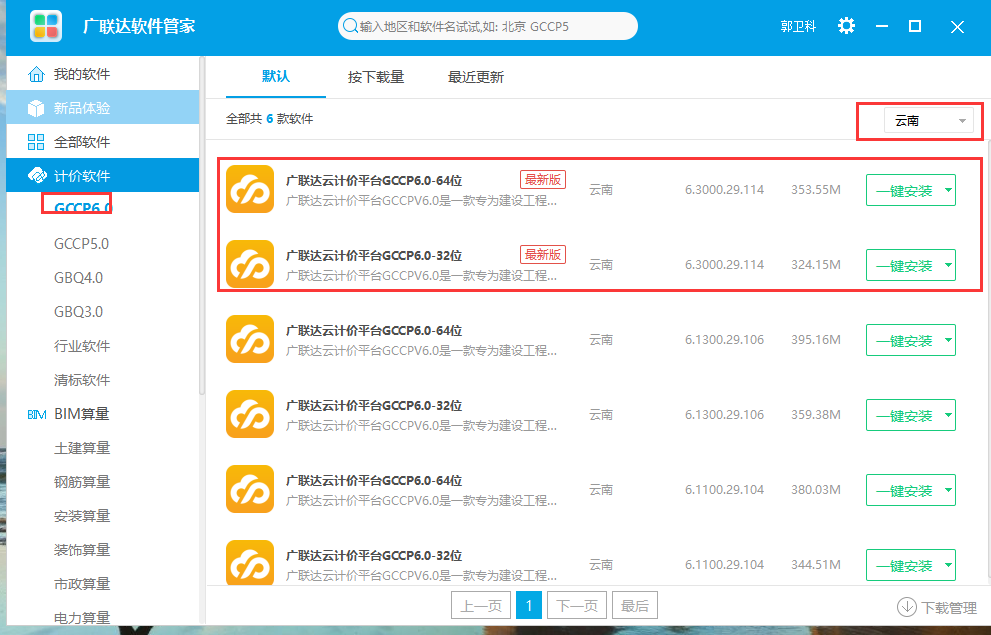Screen dimensions: 991x635
Task: Go to previous page with 上一页
Action: pyautogui.click(x=481, y=605)
